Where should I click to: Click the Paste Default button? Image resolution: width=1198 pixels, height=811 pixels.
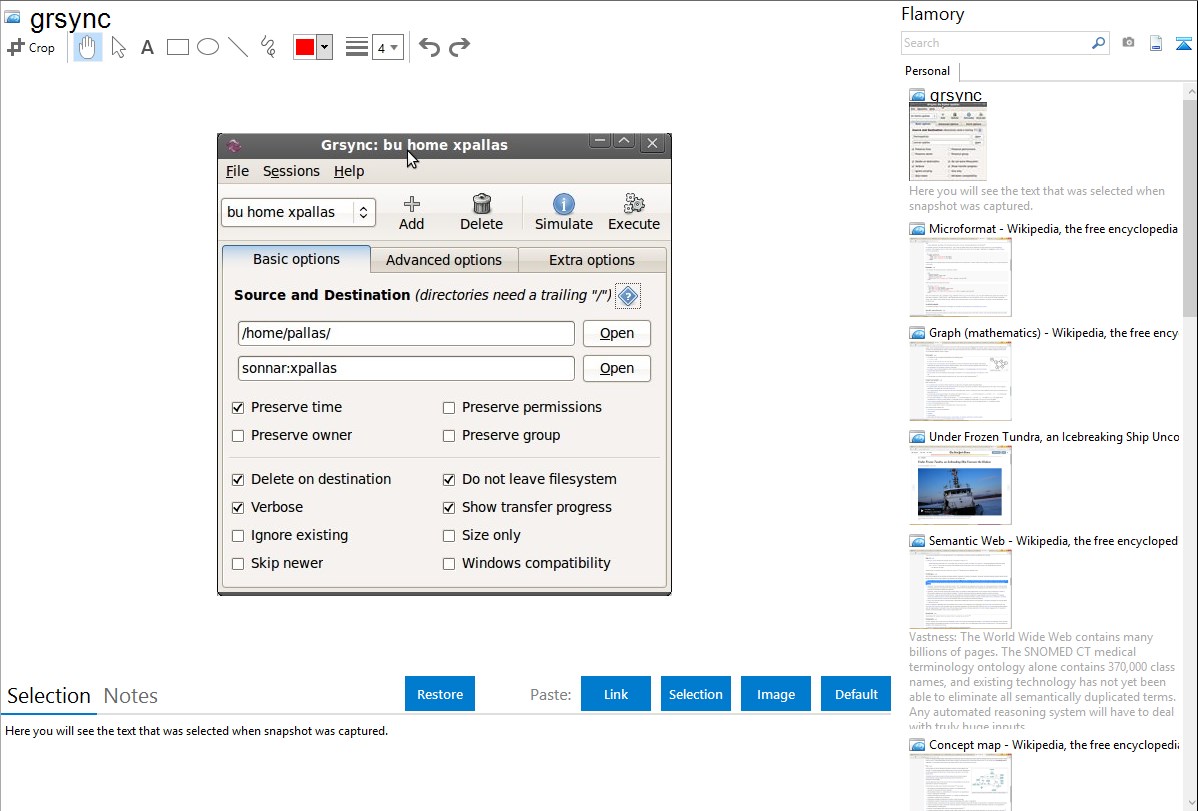[x=856, y=694]
